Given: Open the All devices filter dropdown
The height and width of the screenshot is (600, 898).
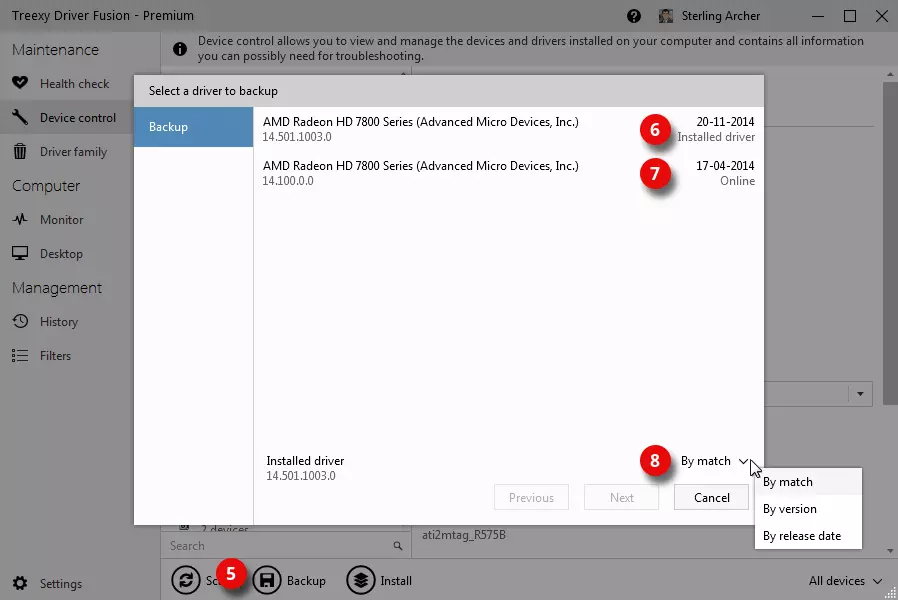Looking at the screenshot, I should pos(845,581).
